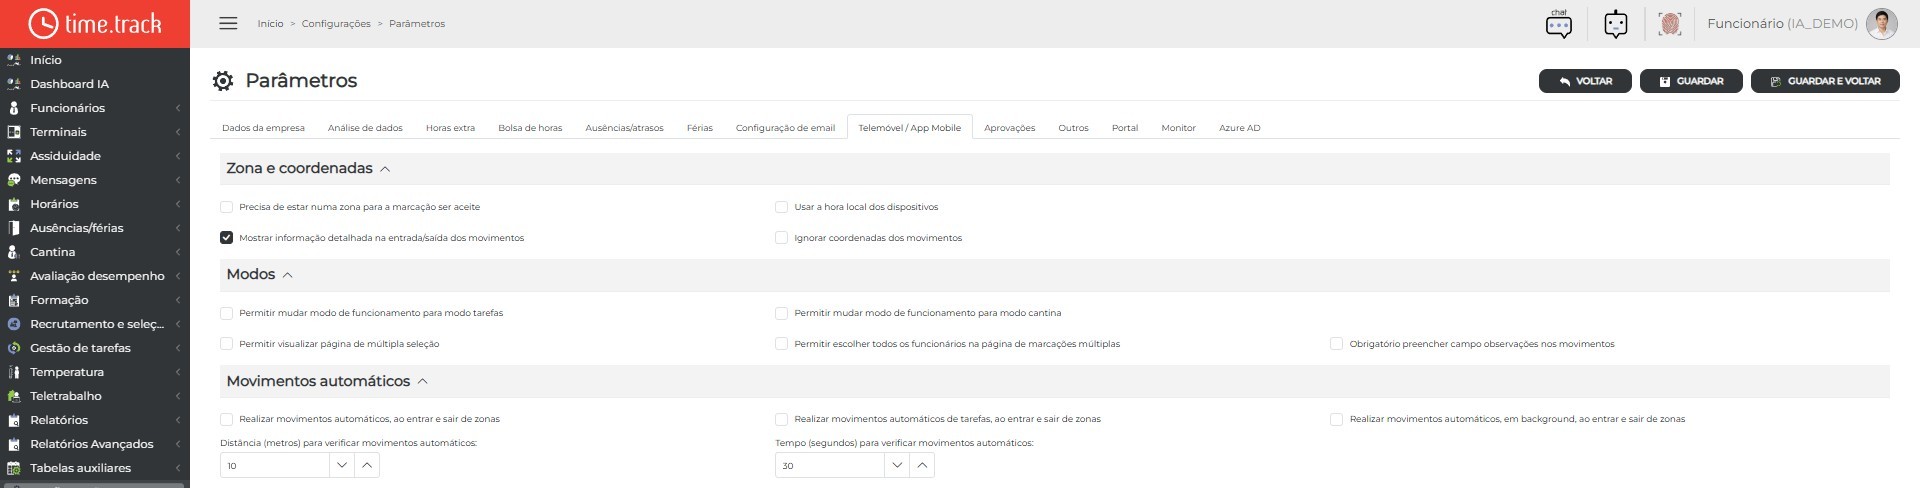
Task: Click the tempo (segundos) input field
Action: pyautogui.click(x=830, y=465)
